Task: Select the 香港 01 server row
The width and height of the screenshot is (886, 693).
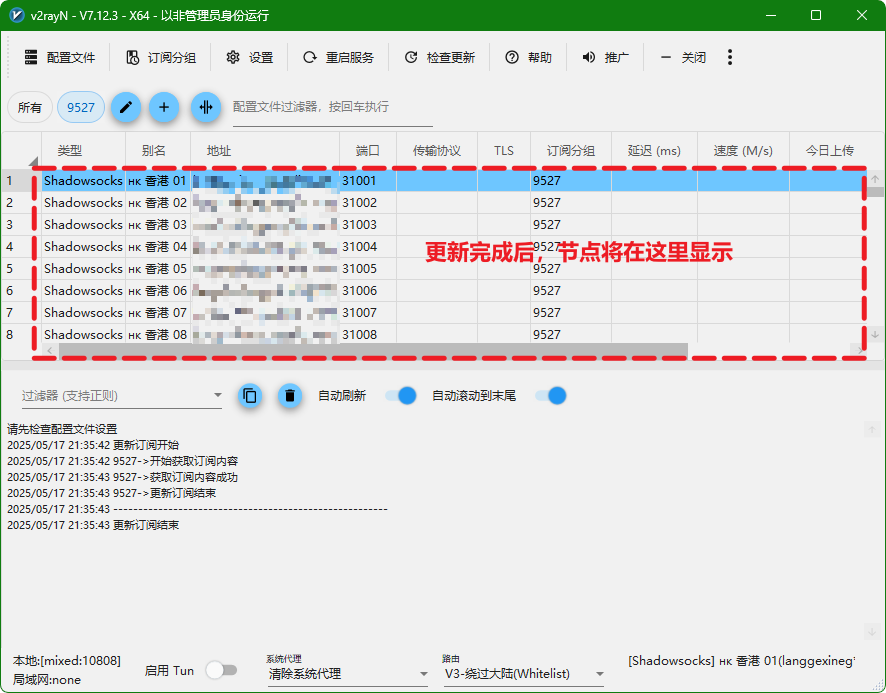Action: tap(433, 180)
